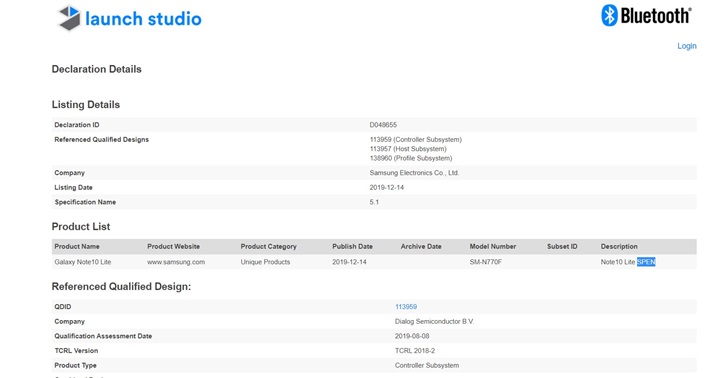This screenshot has height=378, width=728.
Task: Click the Specification Name label
Action: point(85,202)
